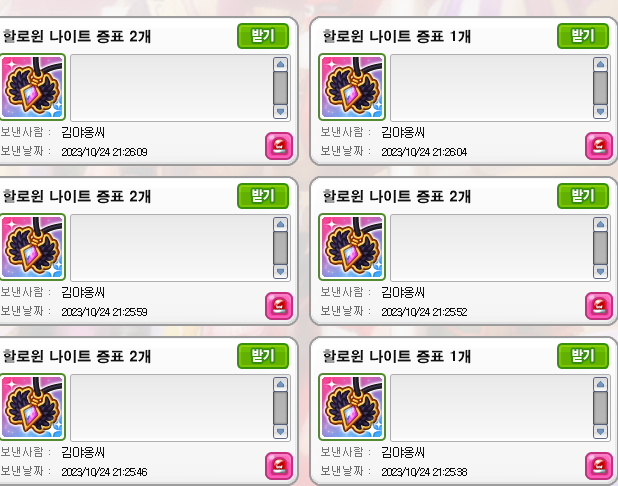Click the report siren on the 21:25:52 gift
Image resolution: width=618 pixels, height=486 pixels.
coord(599,306)
